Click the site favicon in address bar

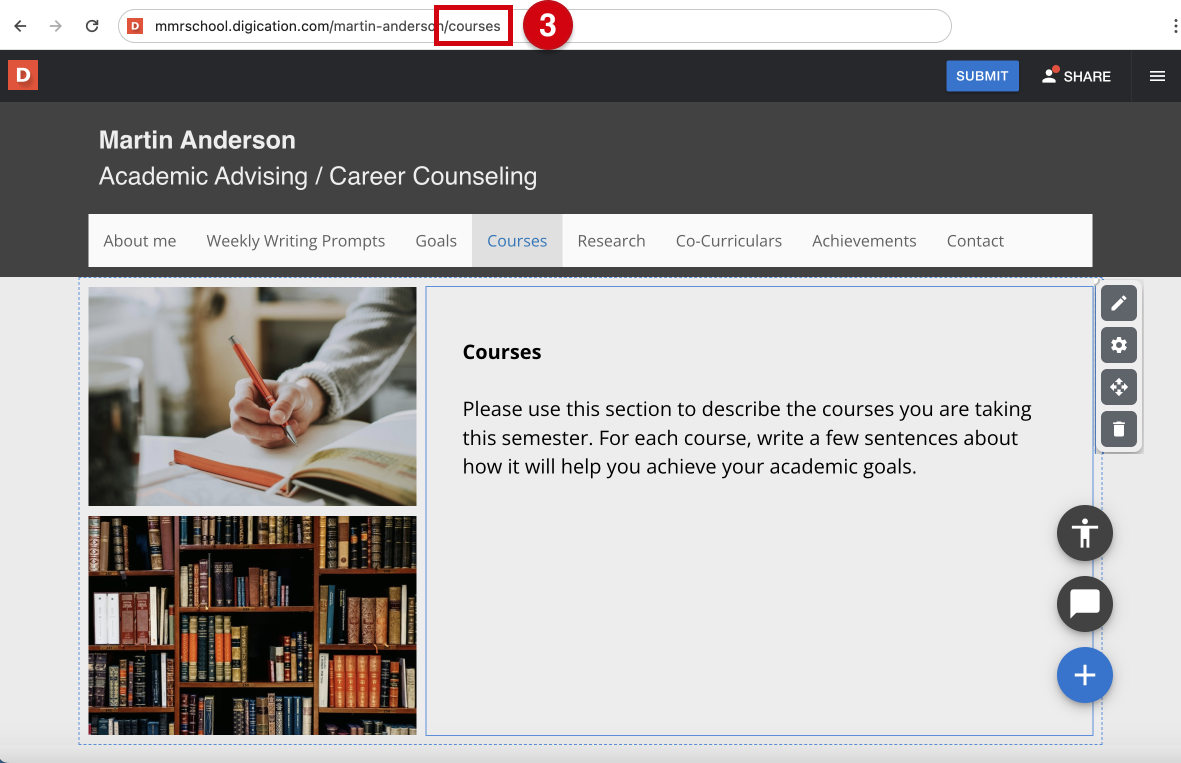click(x=135, y=26)
